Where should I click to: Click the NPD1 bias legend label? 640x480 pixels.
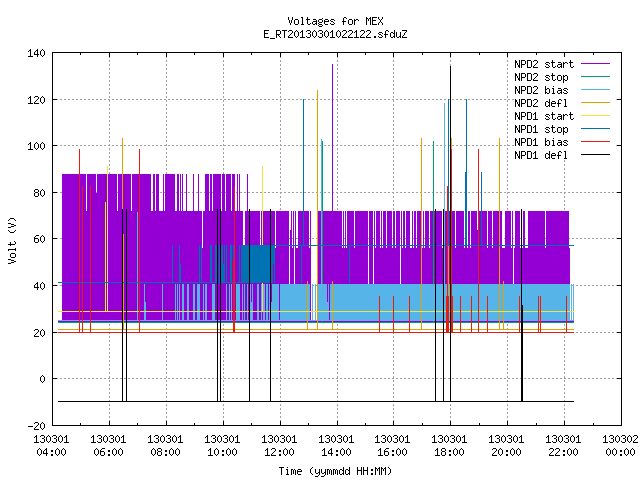pos(541,142)
